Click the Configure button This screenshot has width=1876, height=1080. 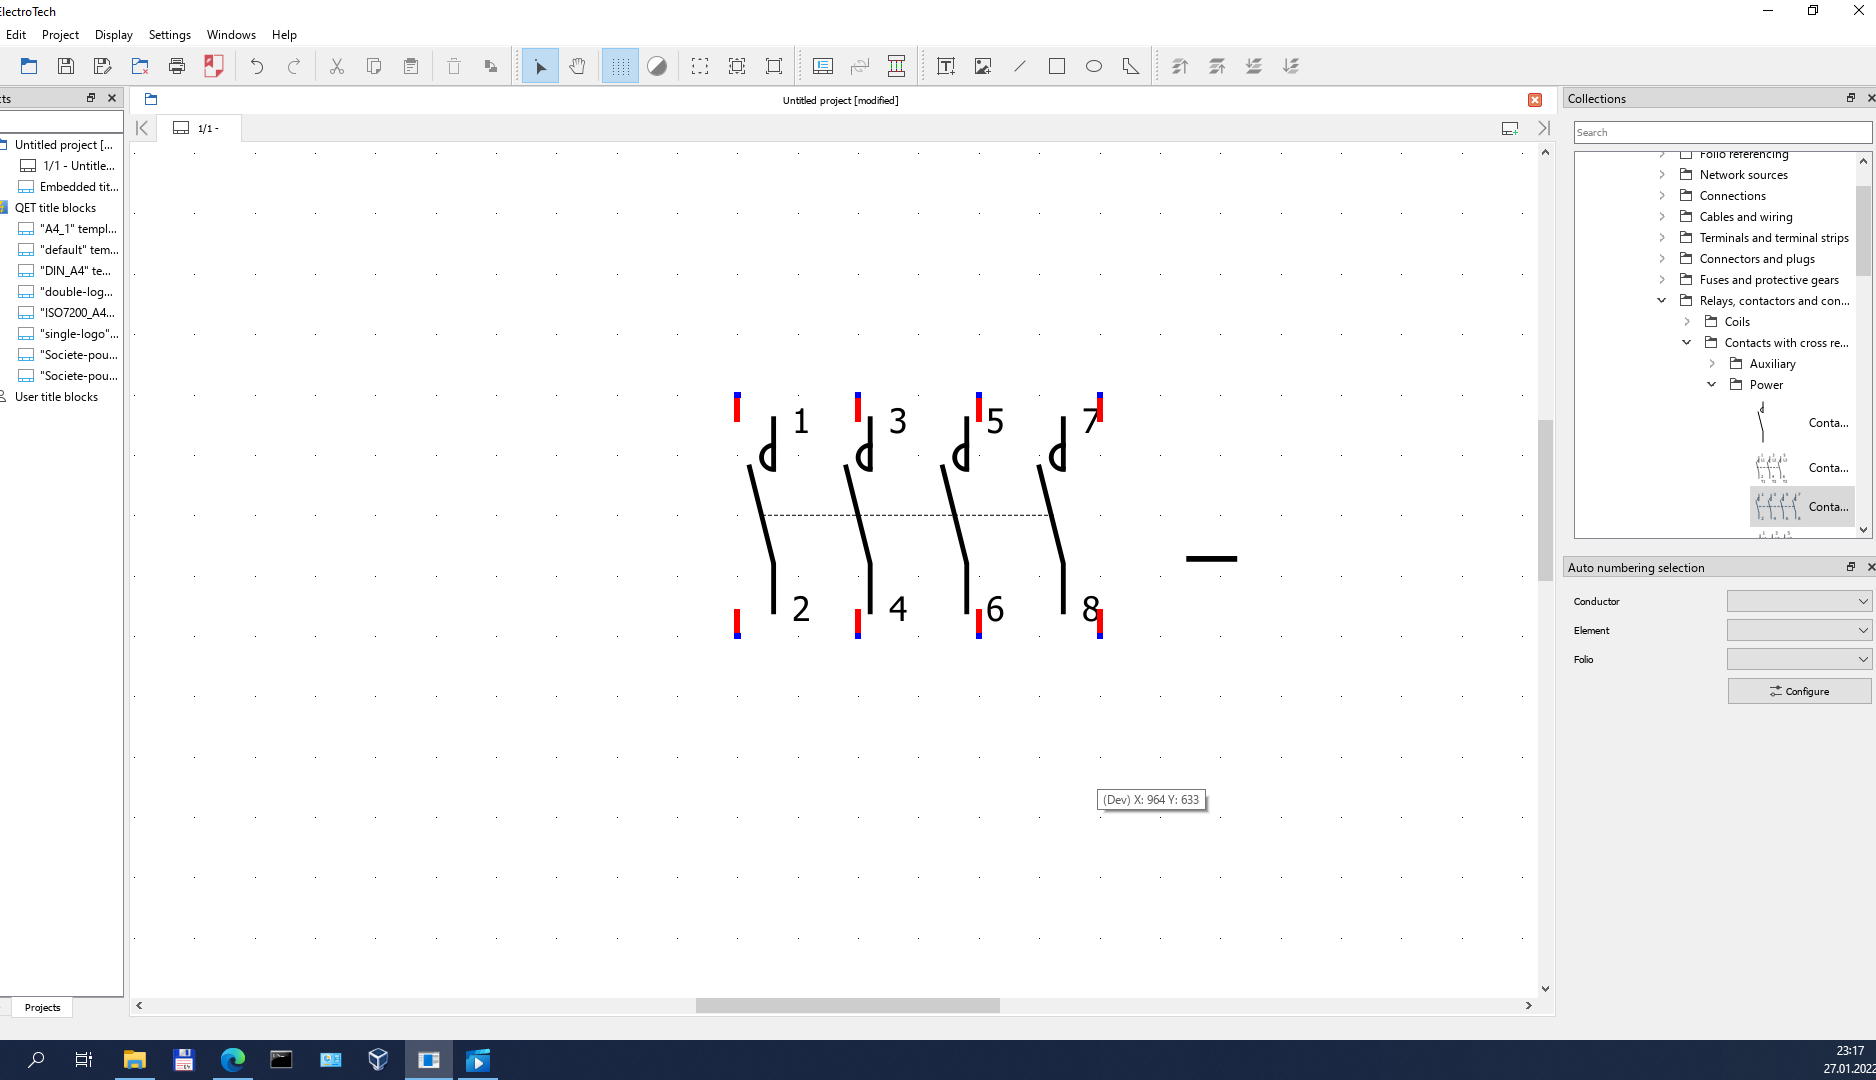[x=1799, y=691]
